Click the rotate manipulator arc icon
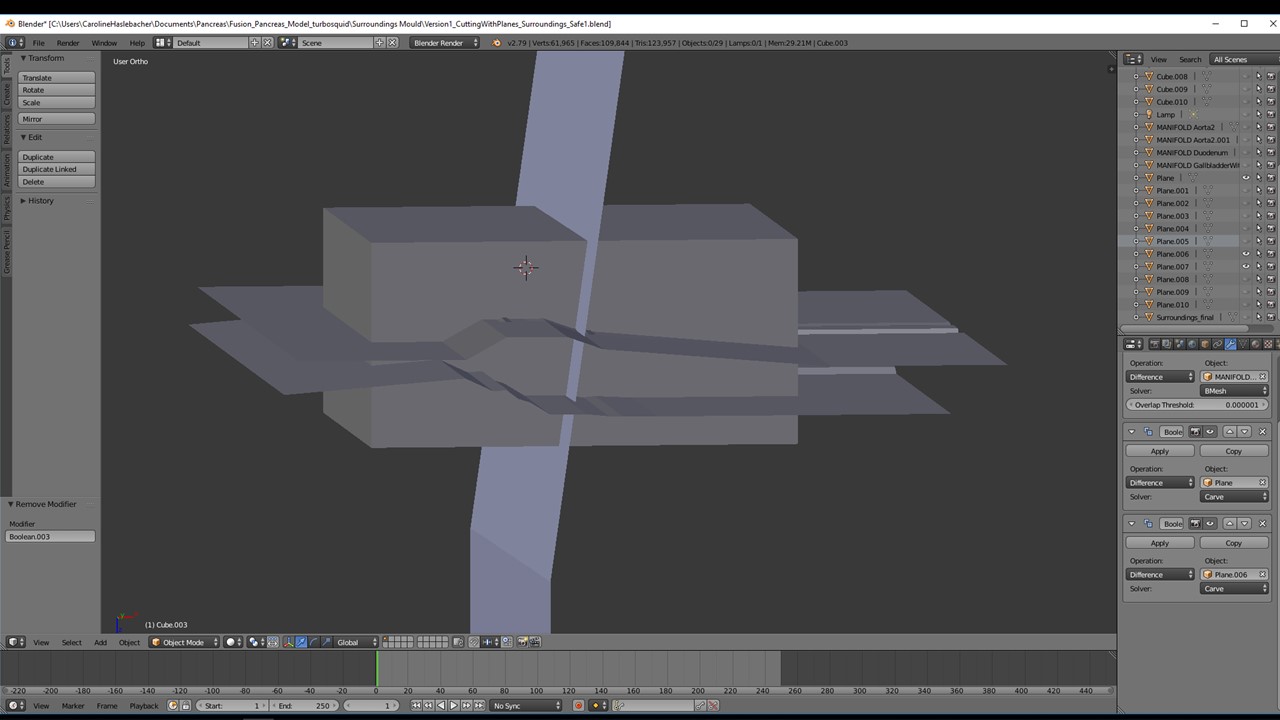The width and height of the screenshot is (1280, 720). [314, 642]
